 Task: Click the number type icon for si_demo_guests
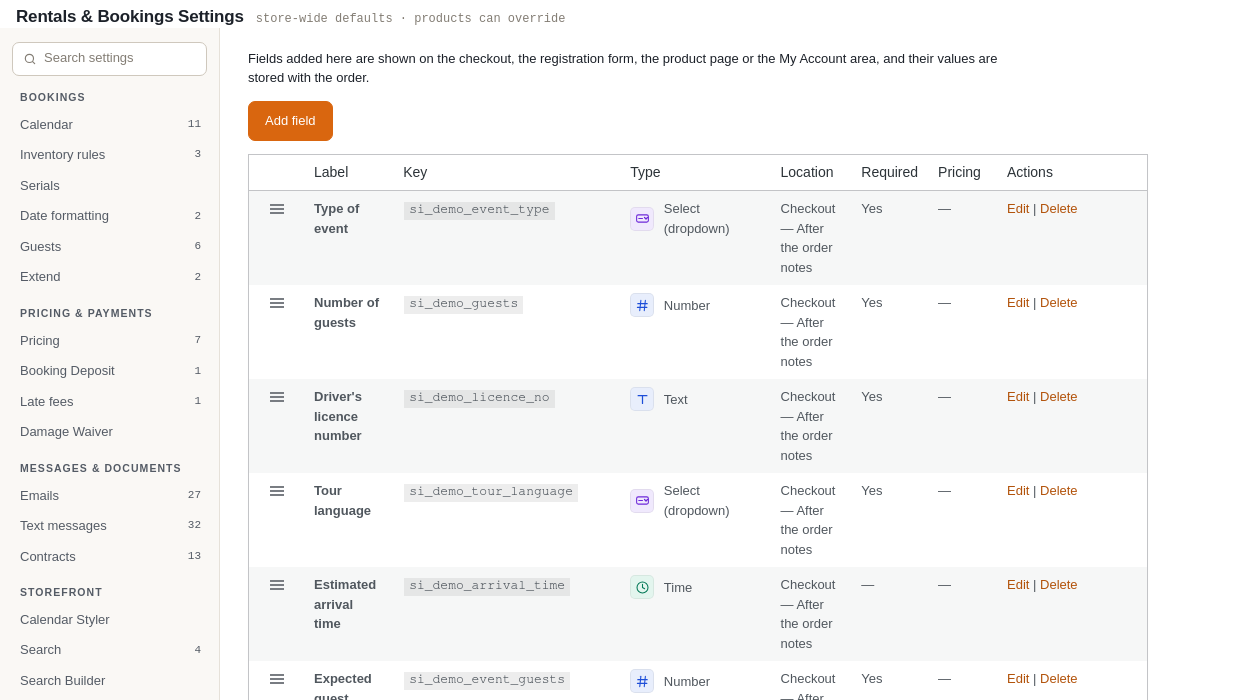coord(642,305)
